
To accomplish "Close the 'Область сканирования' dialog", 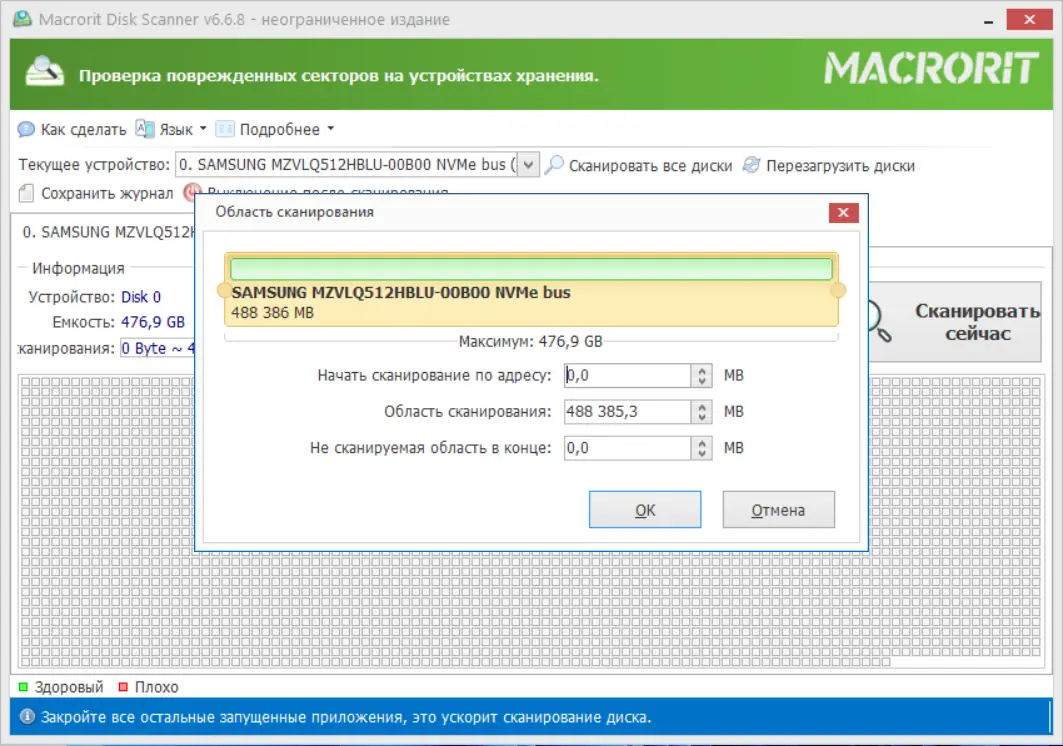I will coord(843,212).
